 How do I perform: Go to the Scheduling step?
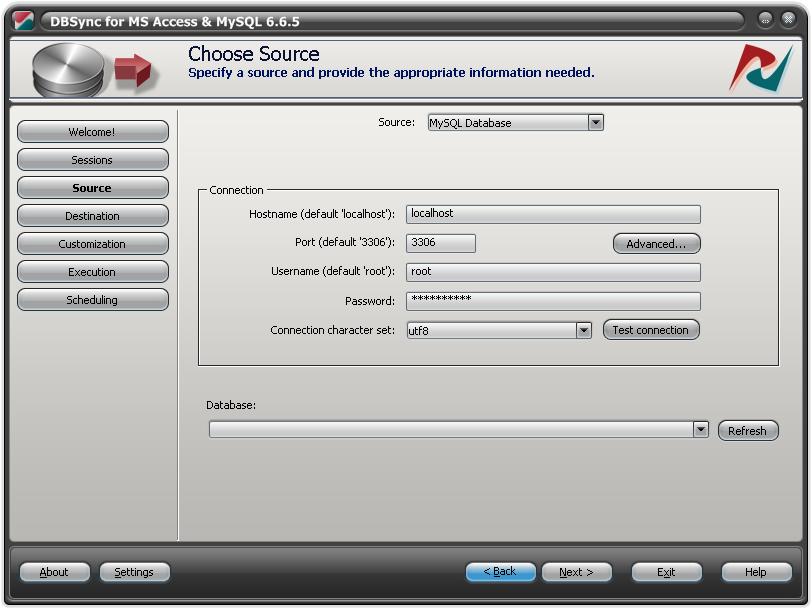93,299
